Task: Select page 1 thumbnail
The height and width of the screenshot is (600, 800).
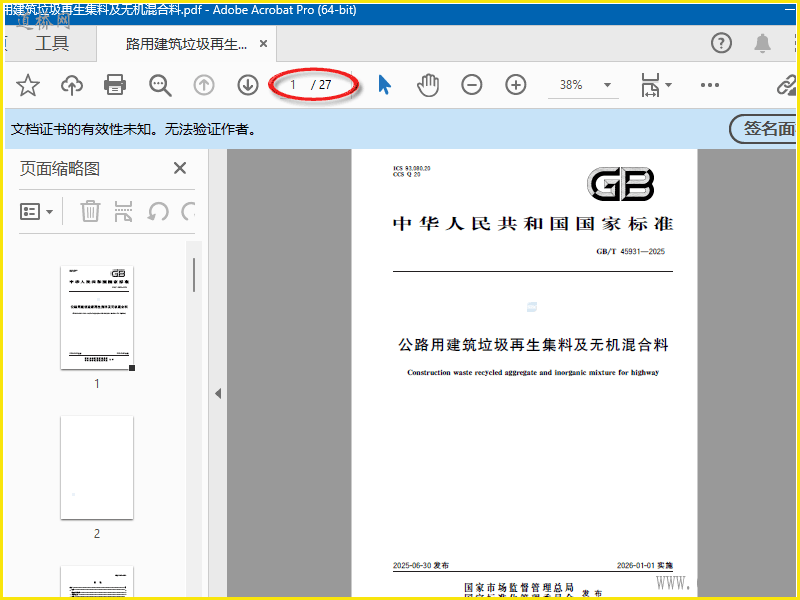Action: tap(97, 317)
